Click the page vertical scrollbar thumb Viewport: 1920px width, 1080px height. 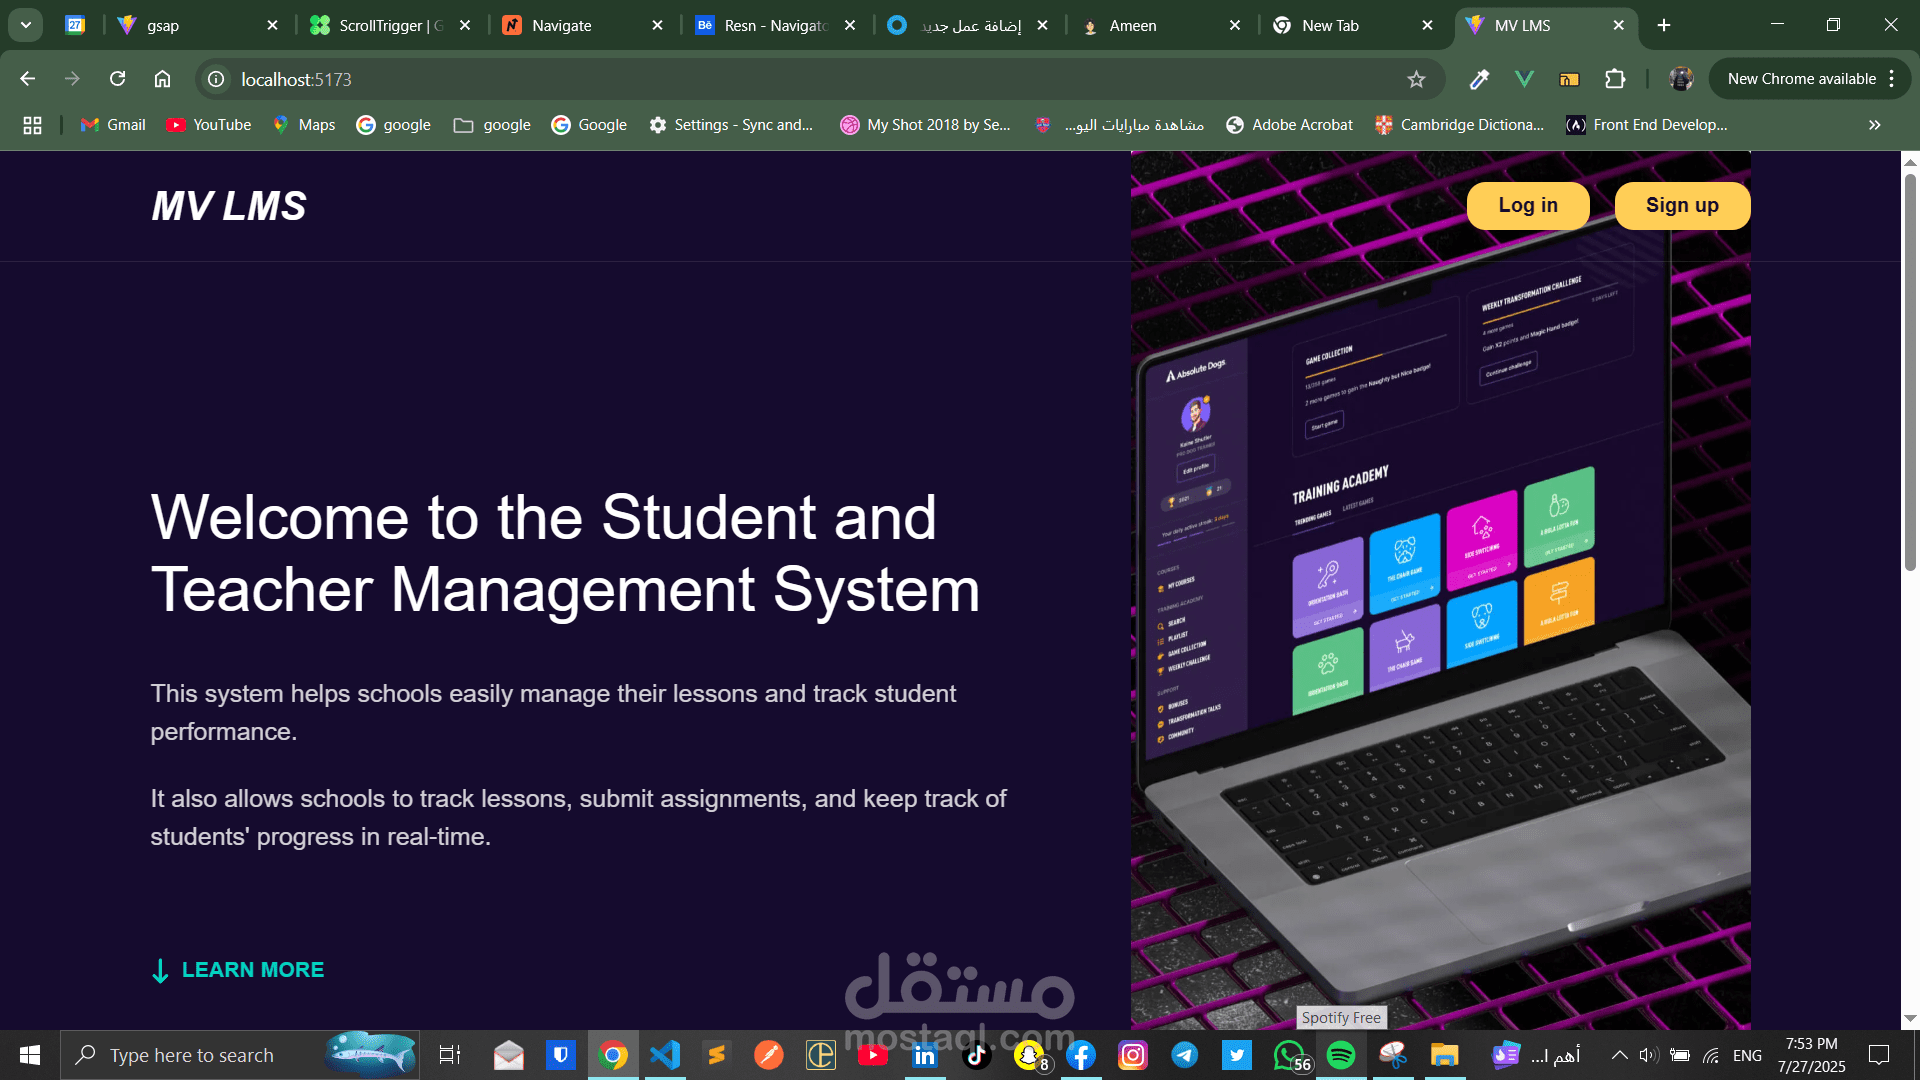point(1910,372)
